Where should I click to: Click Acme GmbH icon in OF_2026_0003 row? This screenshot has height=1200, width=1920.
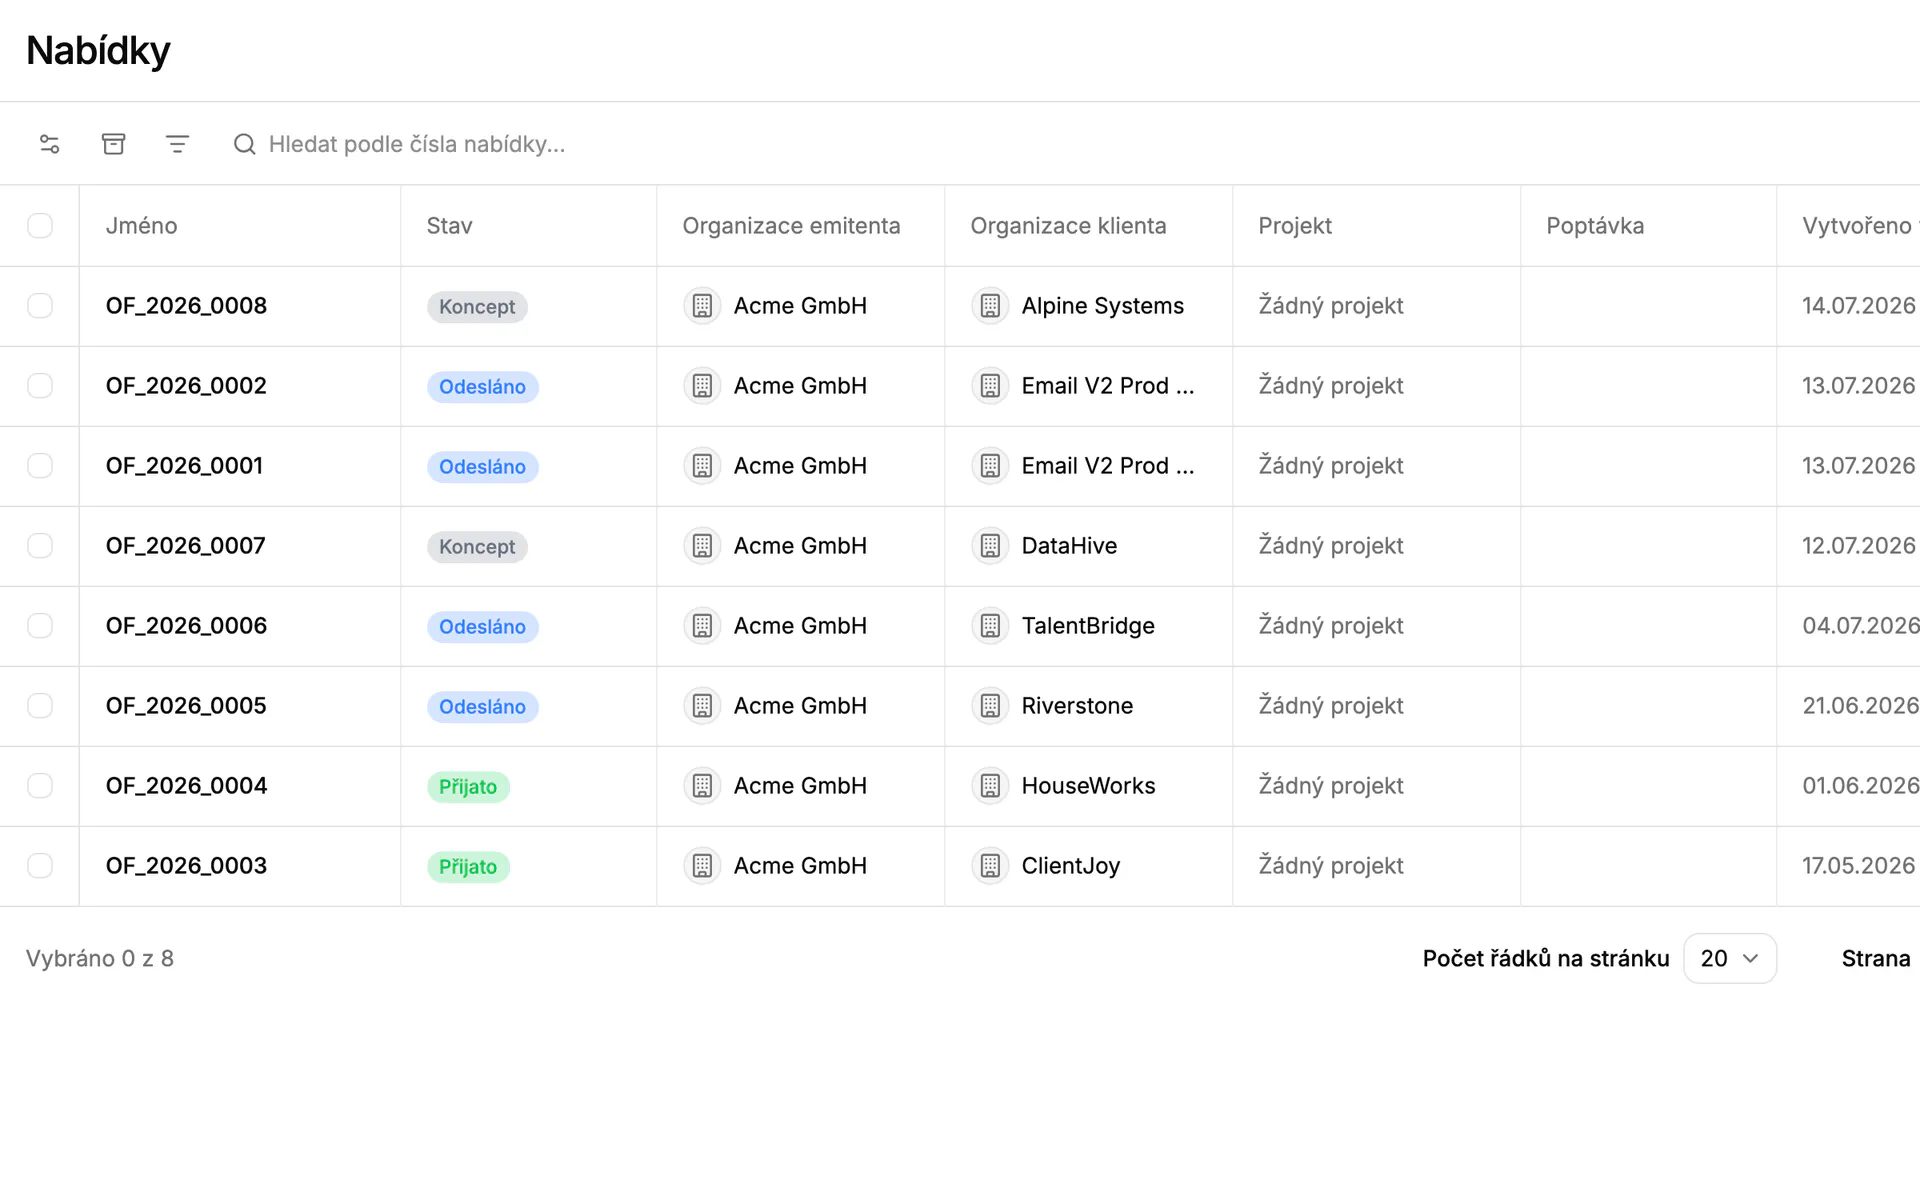(x=702, y=866)
